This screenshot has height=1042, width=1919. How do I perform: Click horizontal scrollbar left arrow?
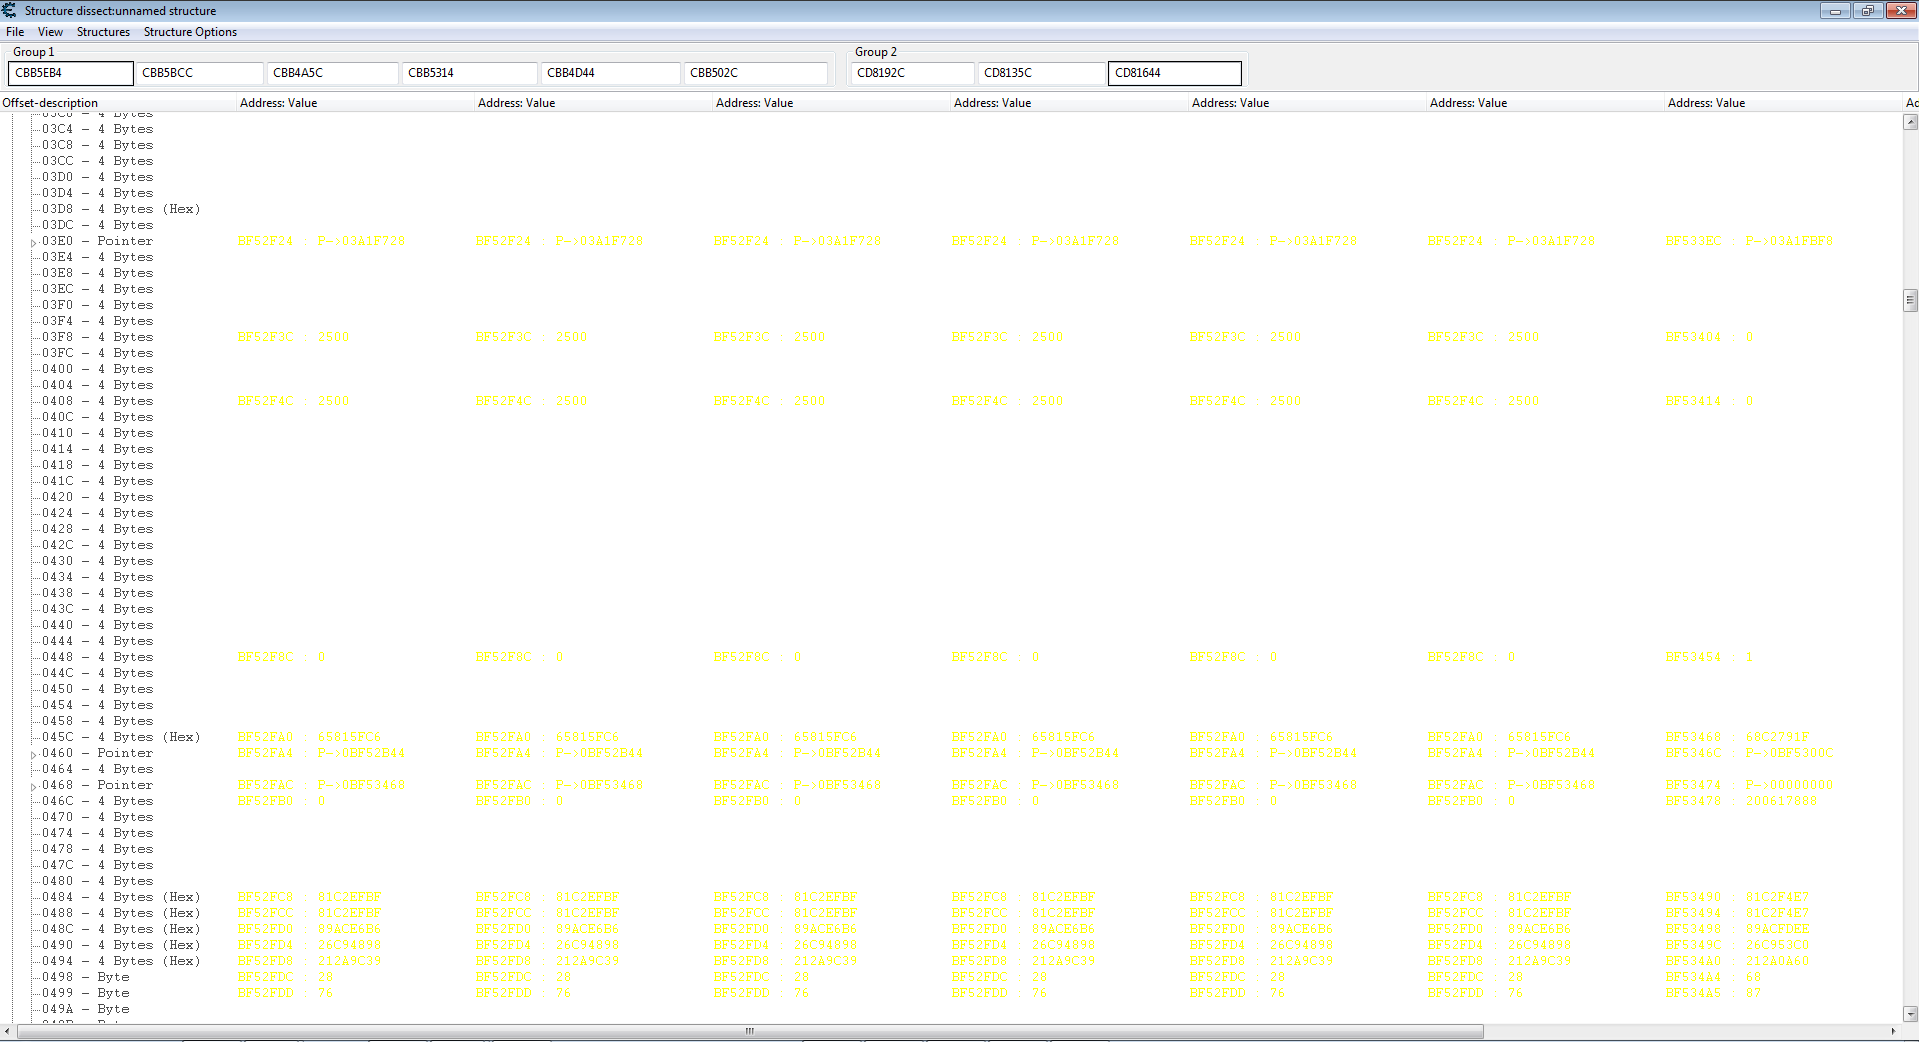click(x=8, y=1031)
